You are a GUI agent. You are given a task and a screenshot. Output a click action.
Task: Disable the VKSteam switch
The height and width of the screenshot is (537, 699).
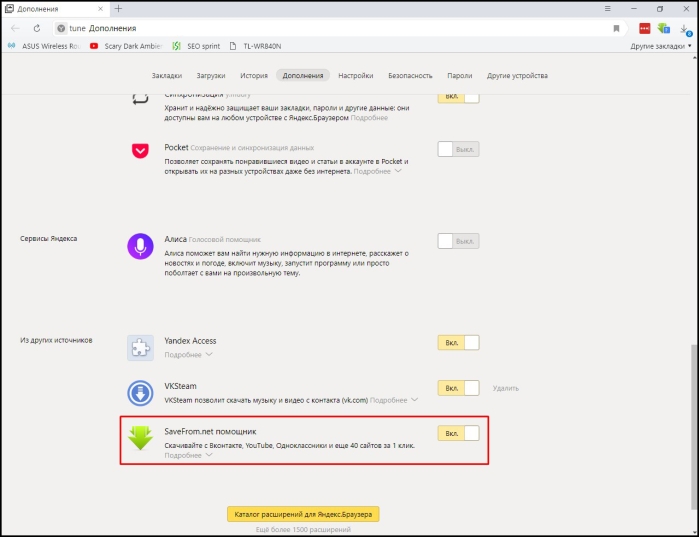tap(458, 388)
